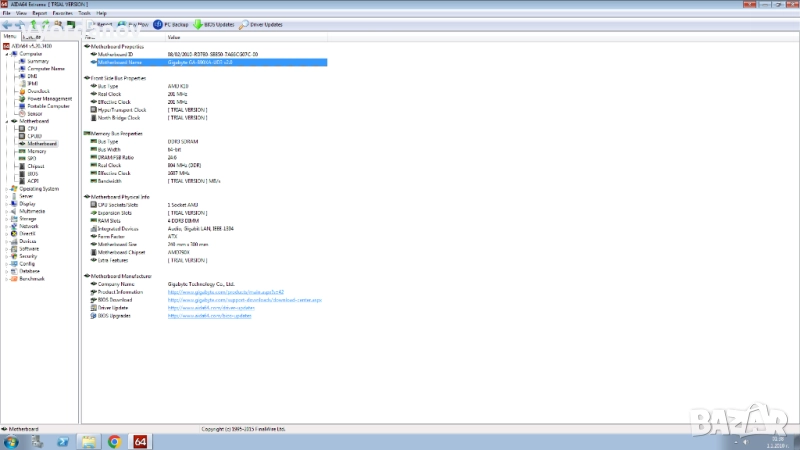Collapse the Computer tree node
Viewport: 800px width, 450px height.
(7, 54)
